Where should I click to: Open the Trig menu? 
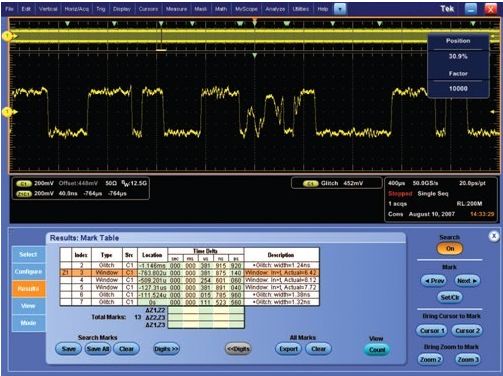point(101,9)
